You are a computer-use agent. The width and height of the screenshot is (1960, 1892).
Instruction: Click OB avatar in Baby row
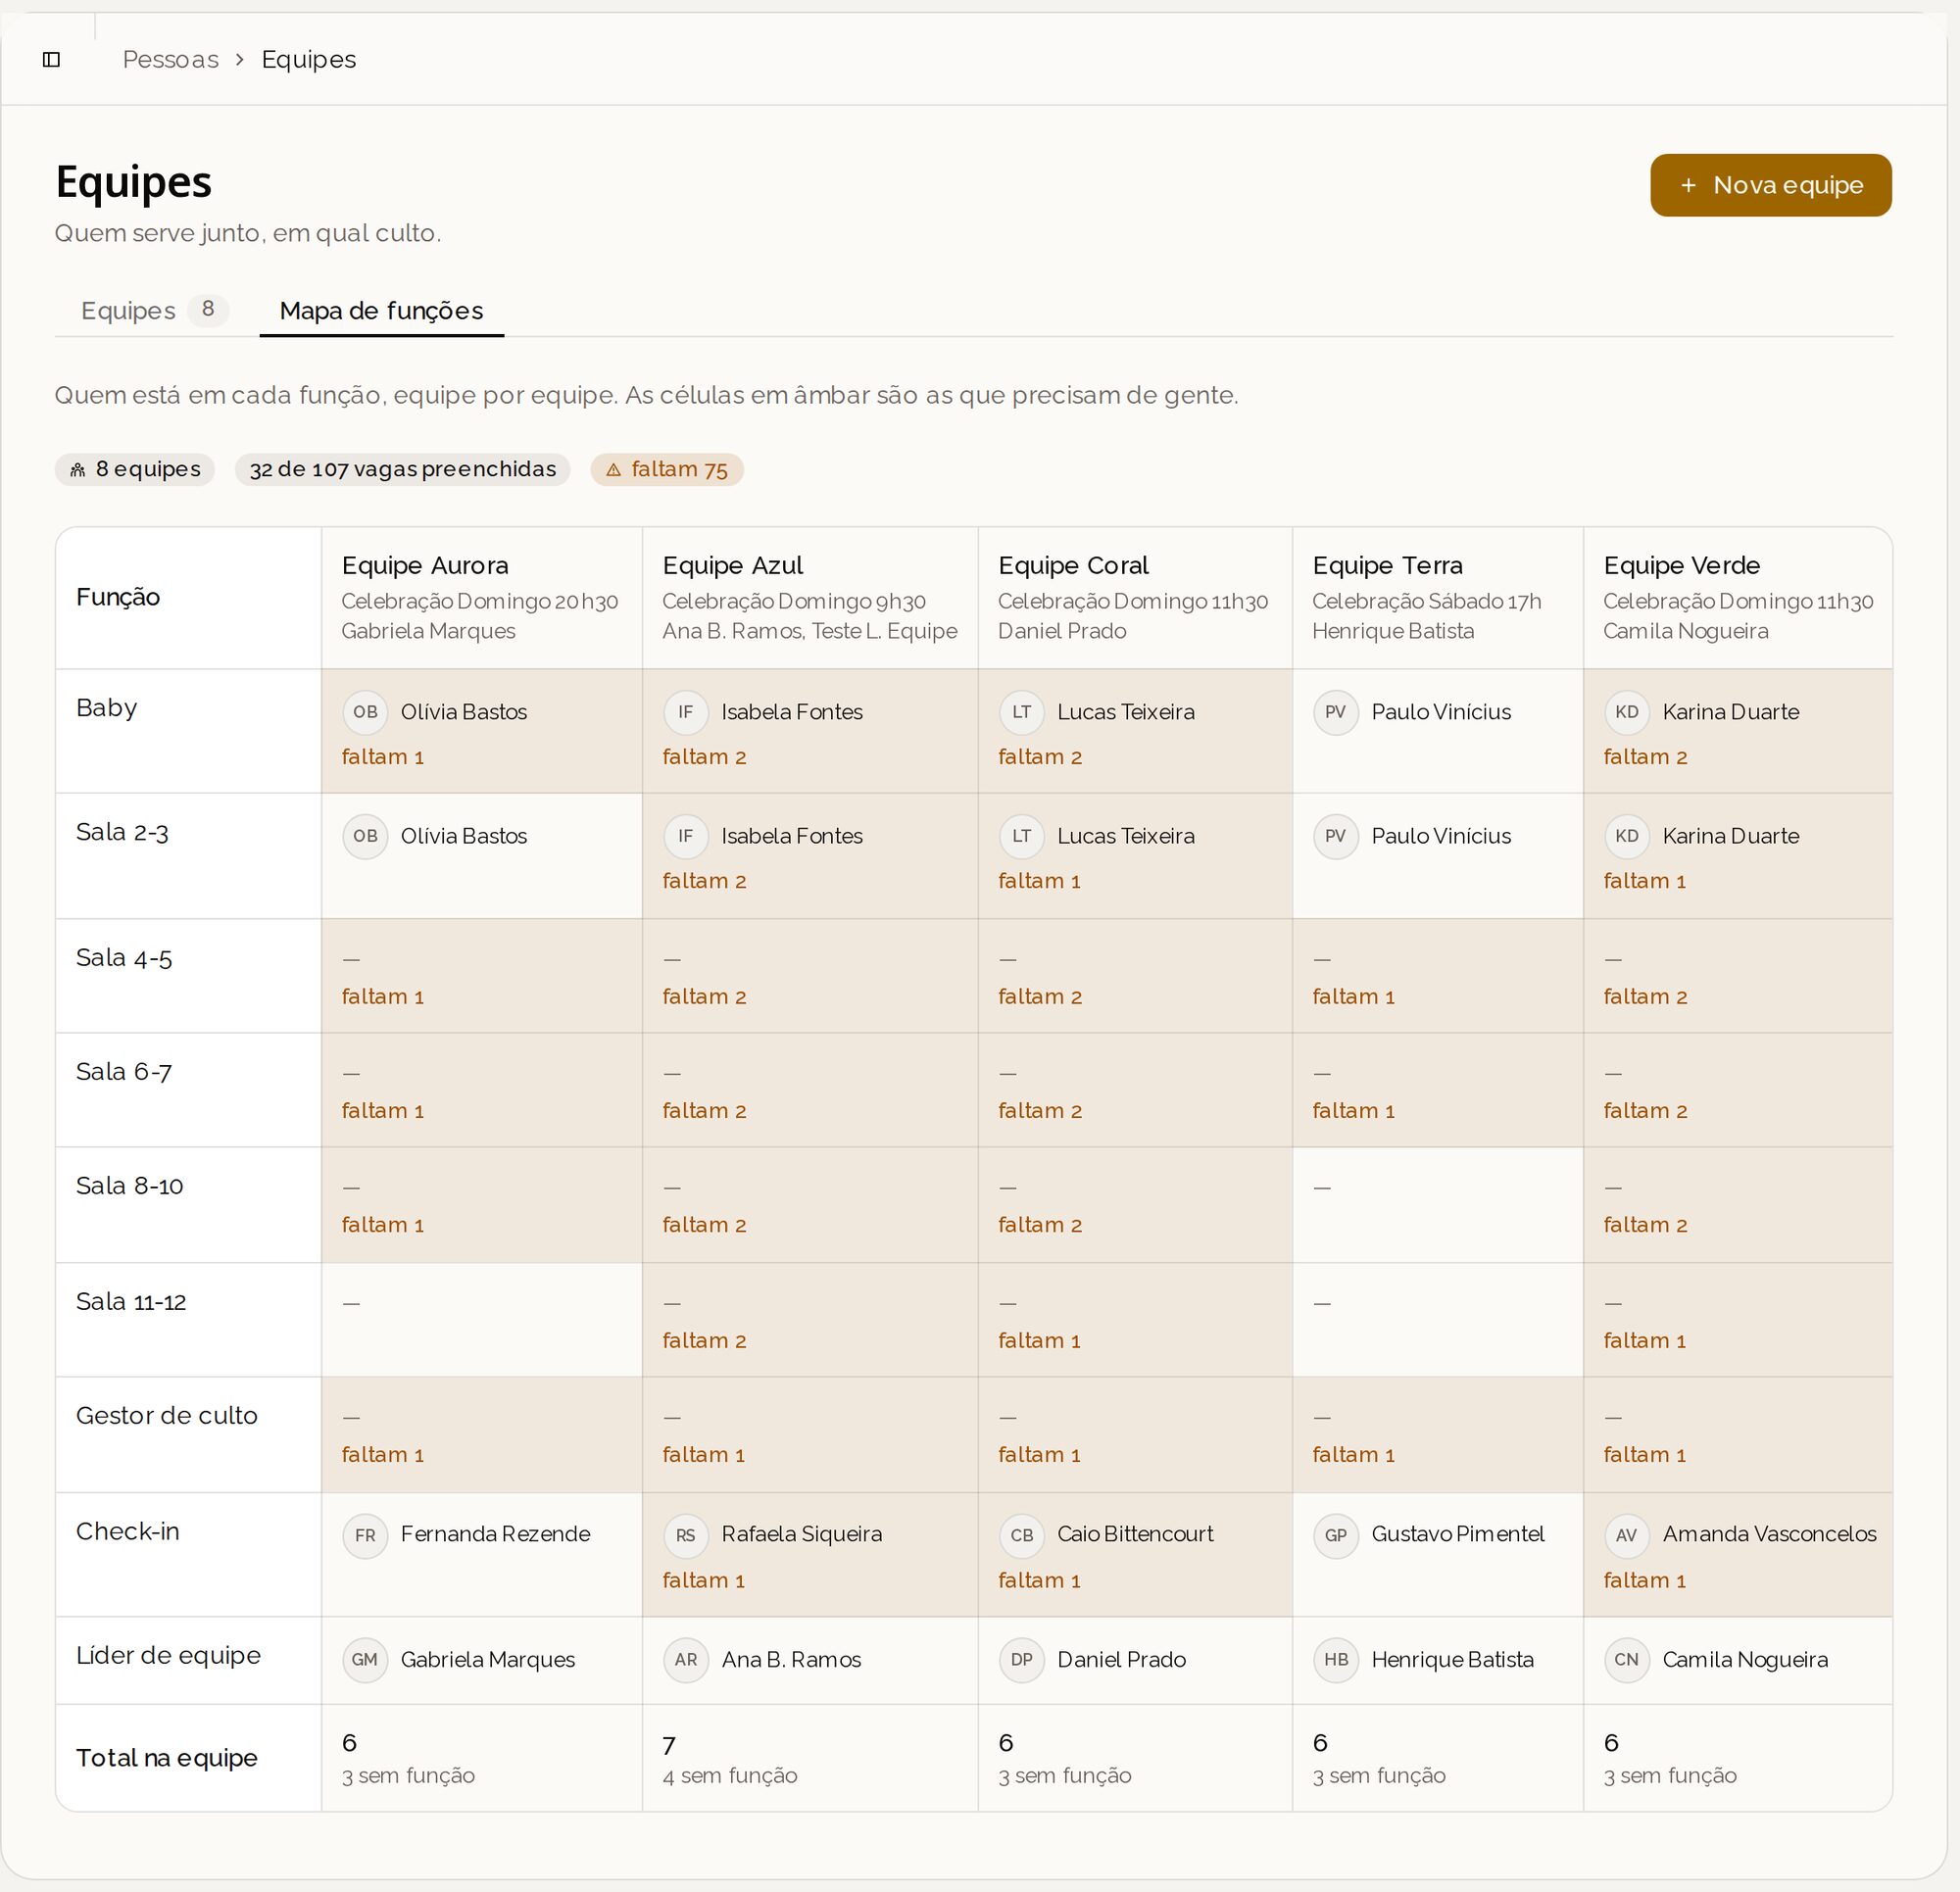[x=365, y=712]
